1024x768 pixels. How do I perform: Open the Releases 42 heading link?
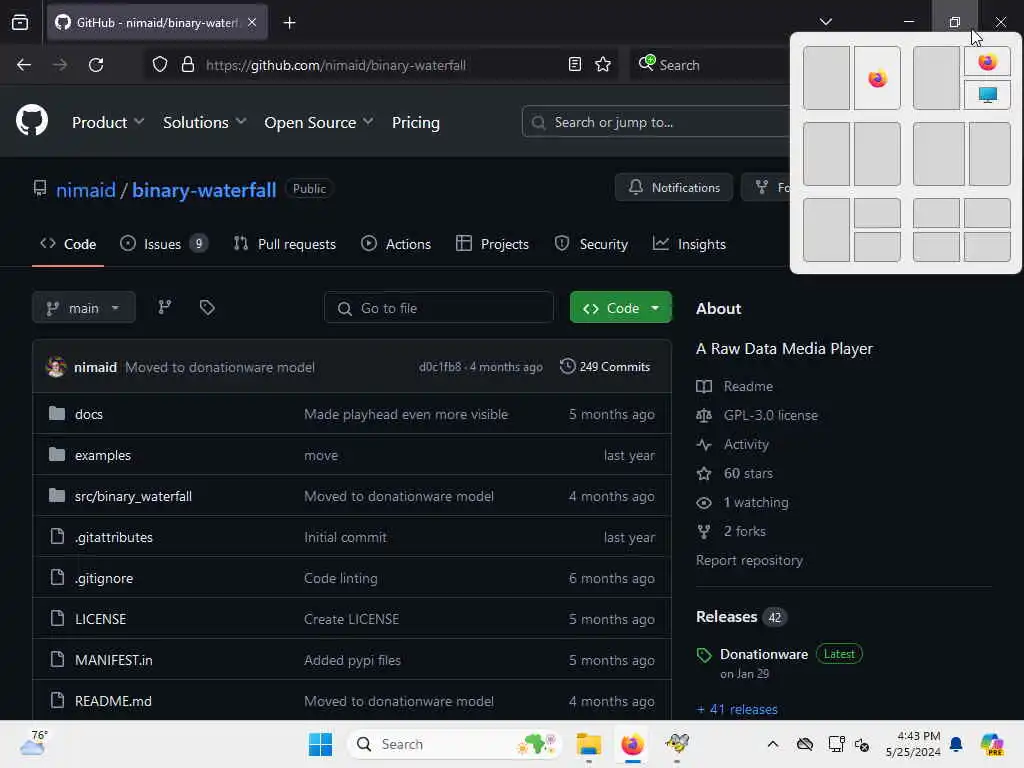click(x=741, y=616)
